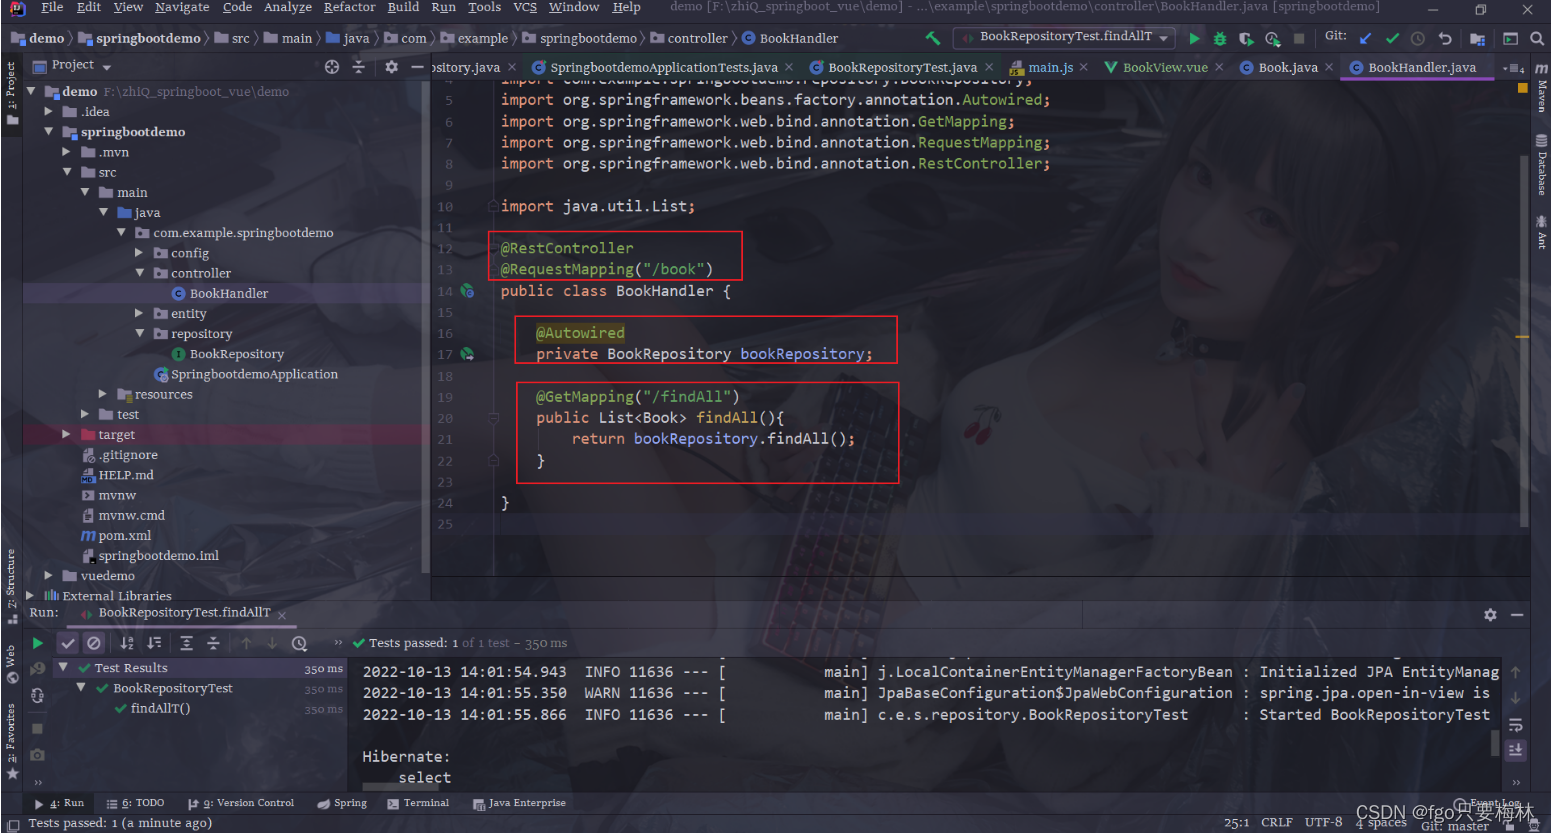Image resolution: width=1551 pixels, height=833 pixels.
Task: Expand the entity package
Action: 139,313
